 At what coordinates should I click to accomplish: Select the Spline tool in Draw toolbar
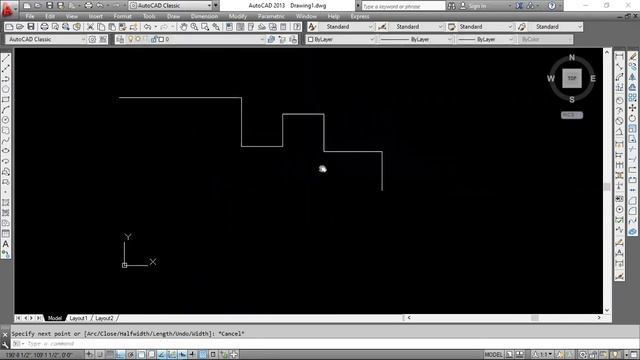(x=6, y=140)
